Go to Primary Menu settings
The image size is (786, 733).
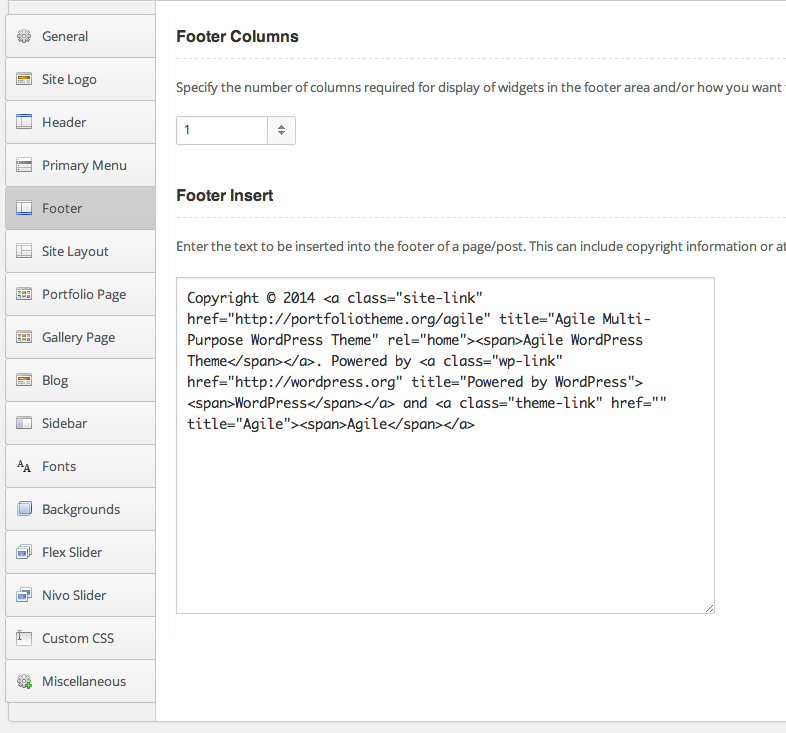80,165
